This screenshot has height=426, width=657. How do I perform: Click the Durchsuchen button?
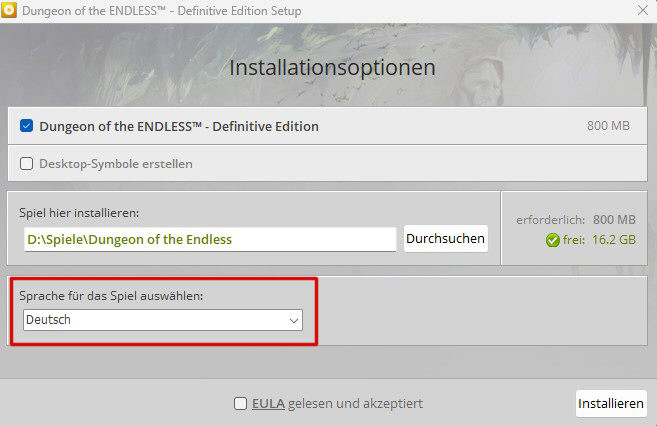445,238
